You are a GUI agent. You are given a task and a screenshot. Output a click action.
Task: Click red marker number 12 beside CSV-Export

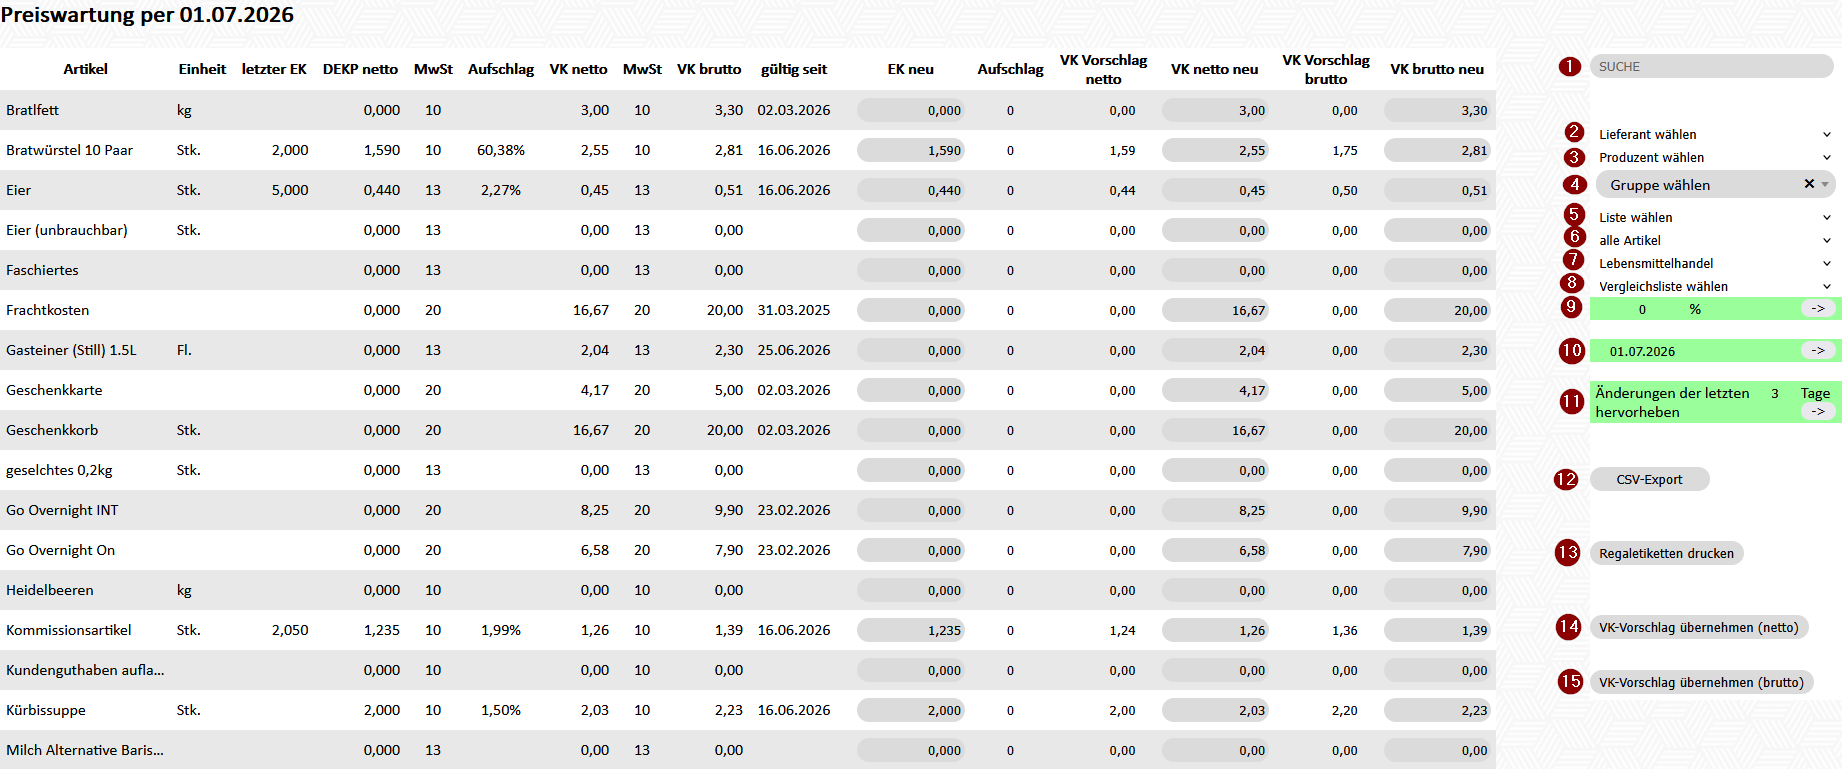coord(1566,479)
